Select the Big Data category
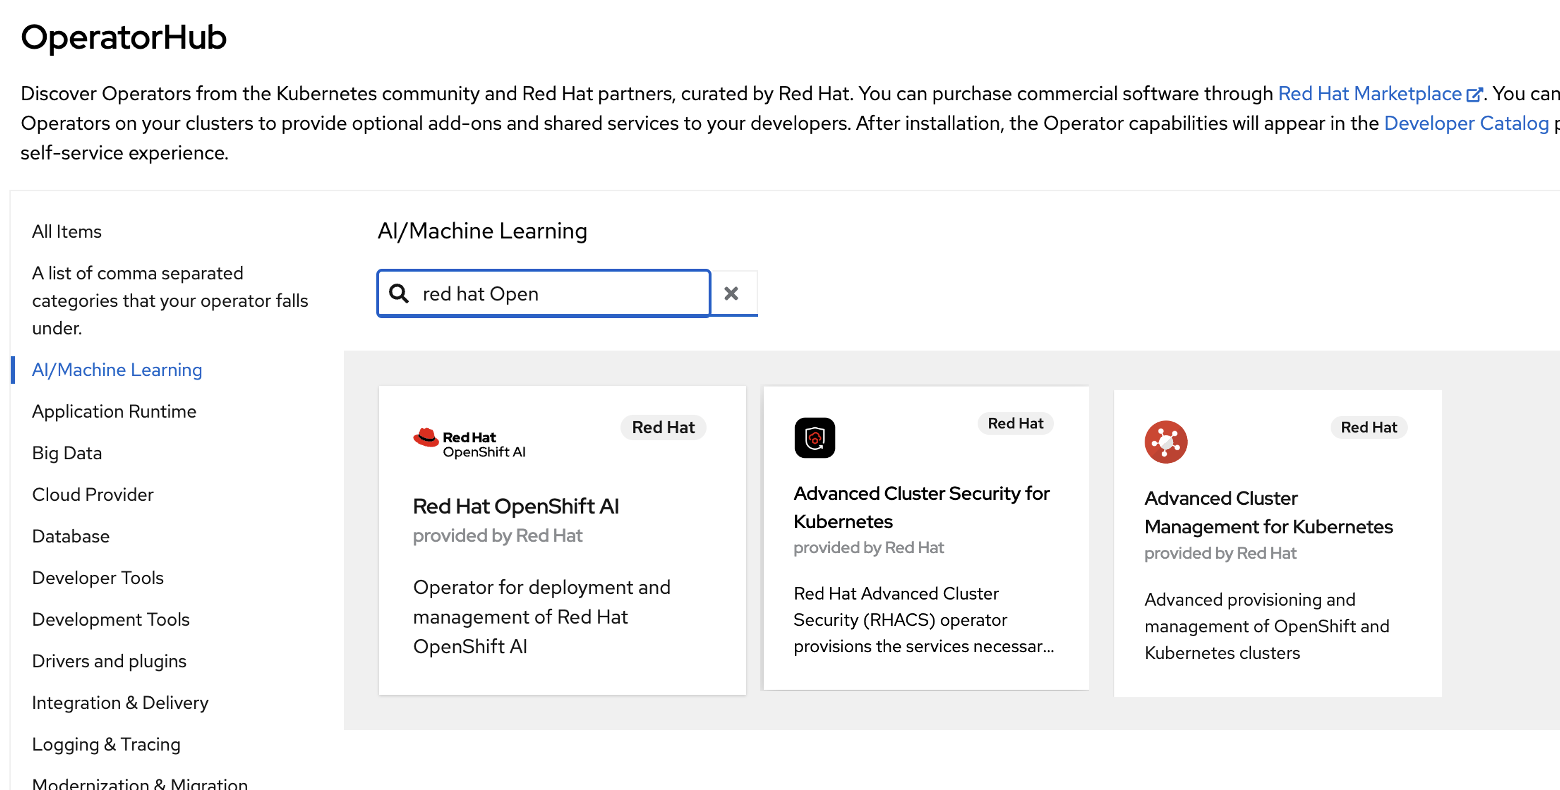The image size is (1560, 790). click(66, 452)
